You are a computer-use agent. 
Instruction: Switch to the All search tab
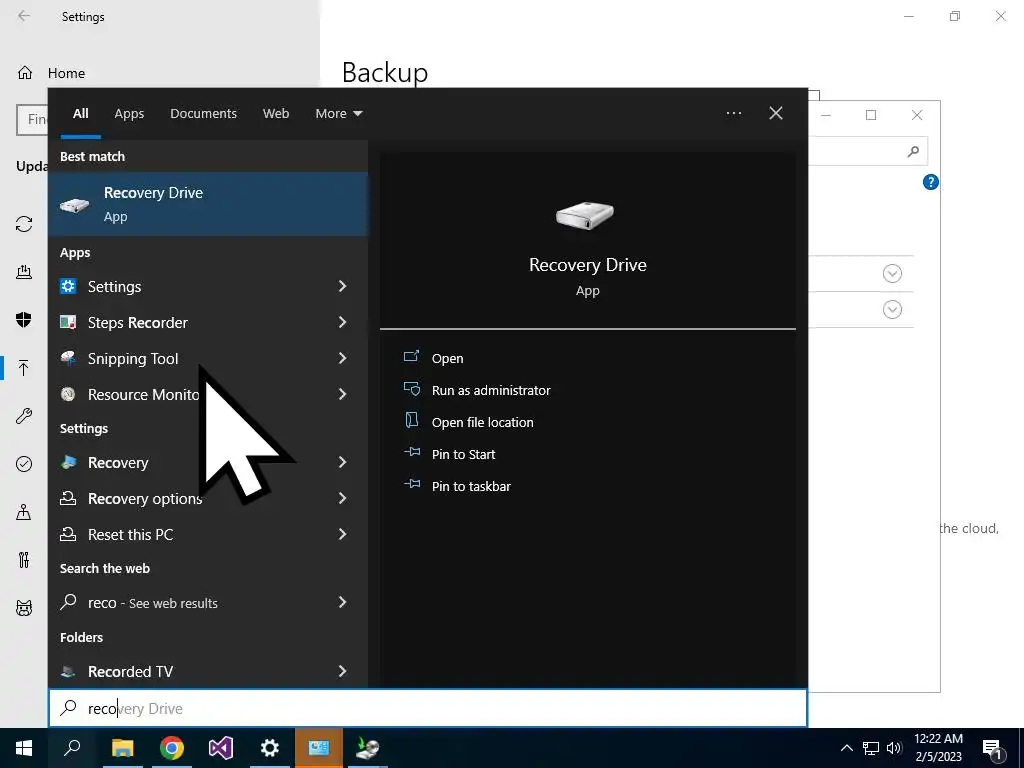(80, 114)
